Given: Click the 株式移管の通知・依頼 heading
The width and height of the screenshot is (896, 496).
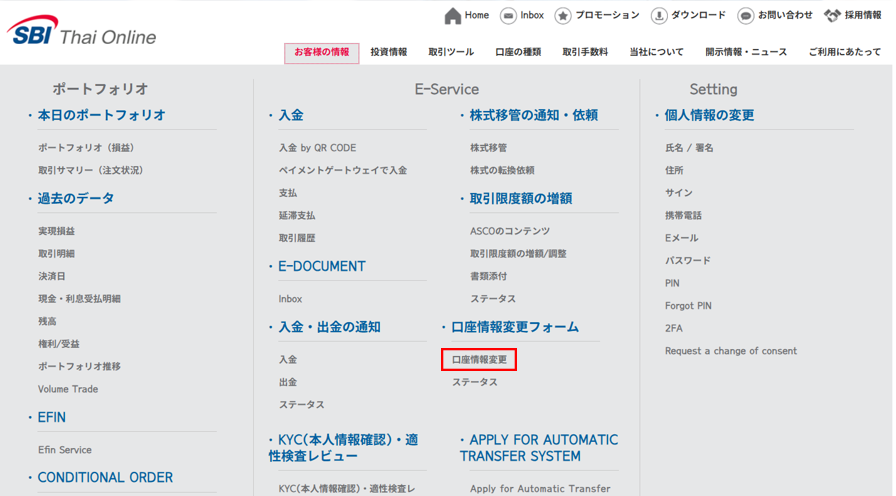Looking at the screenshot, I should [x=533, y=115].
